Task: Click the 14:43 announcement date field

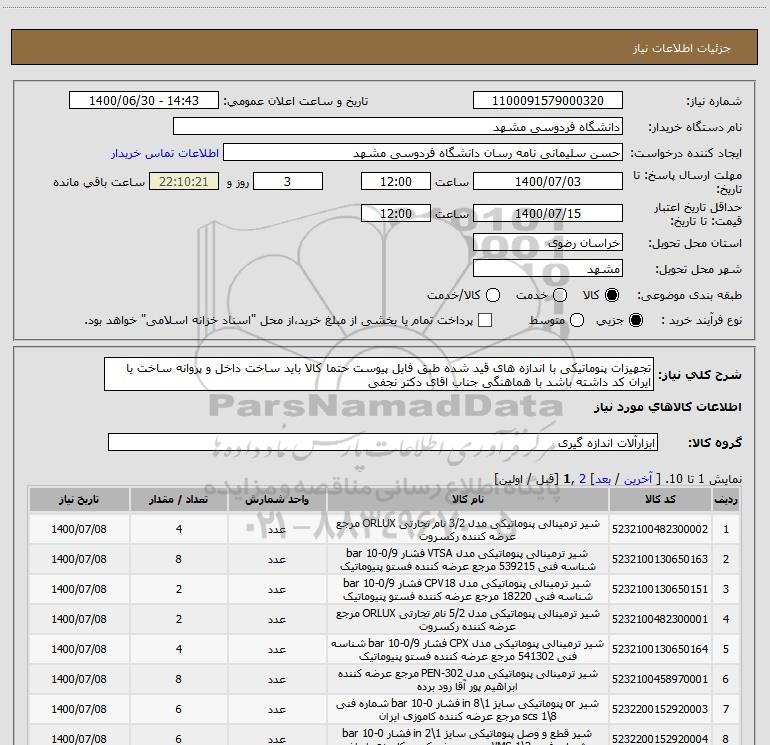Action: [x=144, y=100]
